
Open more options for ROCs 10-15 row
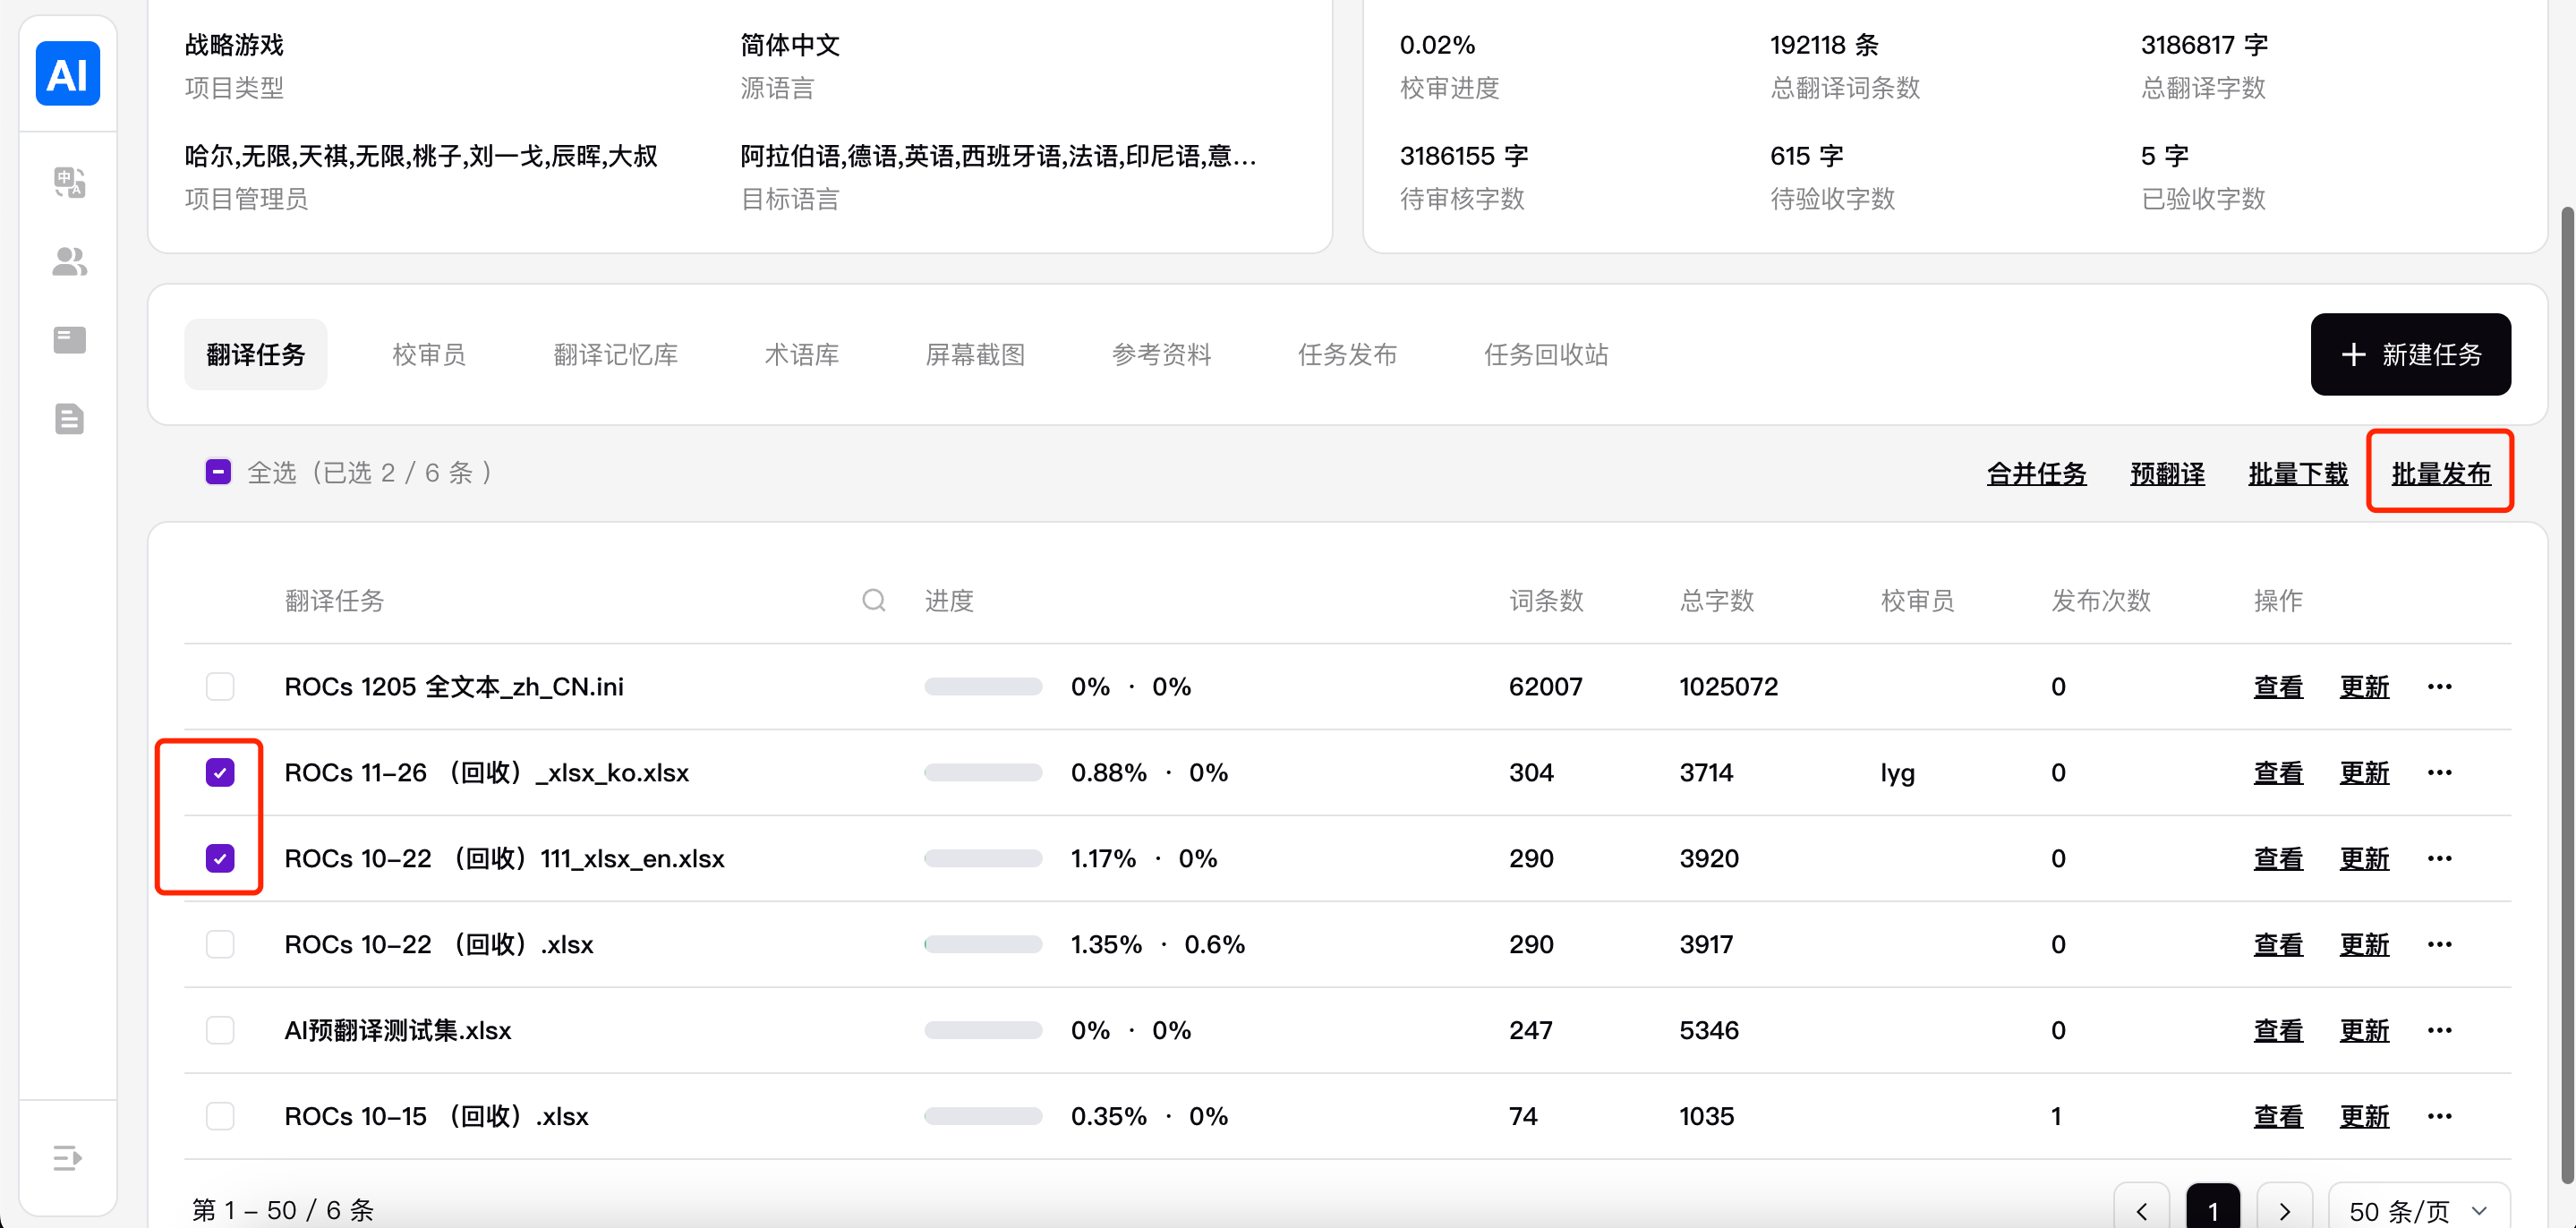2439,1116
